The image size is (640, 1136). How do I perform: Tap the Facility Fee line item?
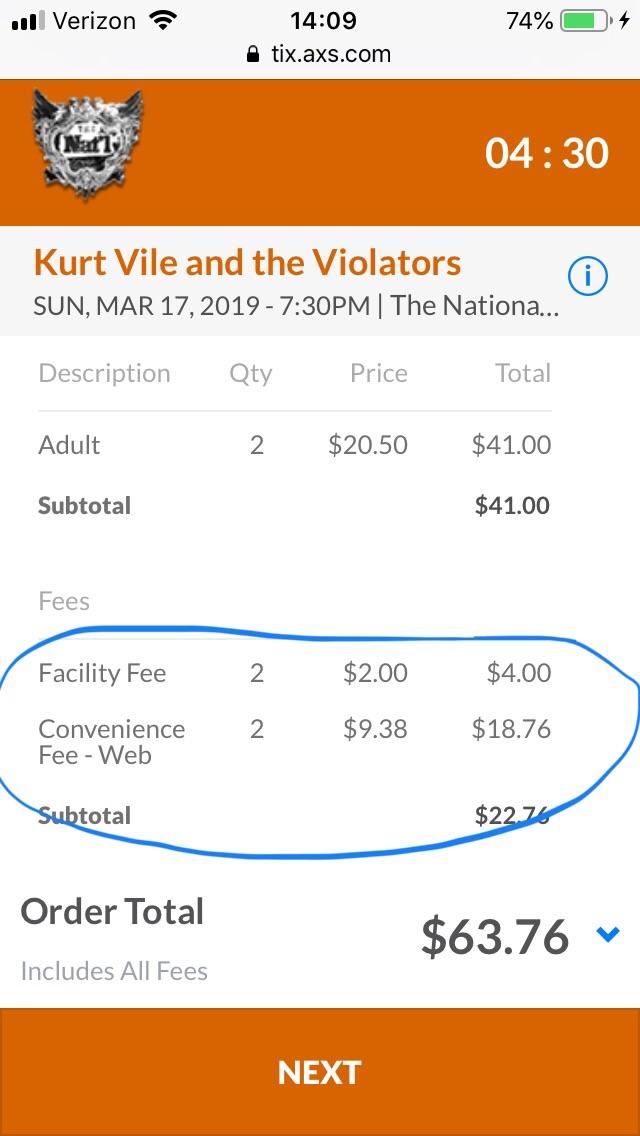(102, 673)
